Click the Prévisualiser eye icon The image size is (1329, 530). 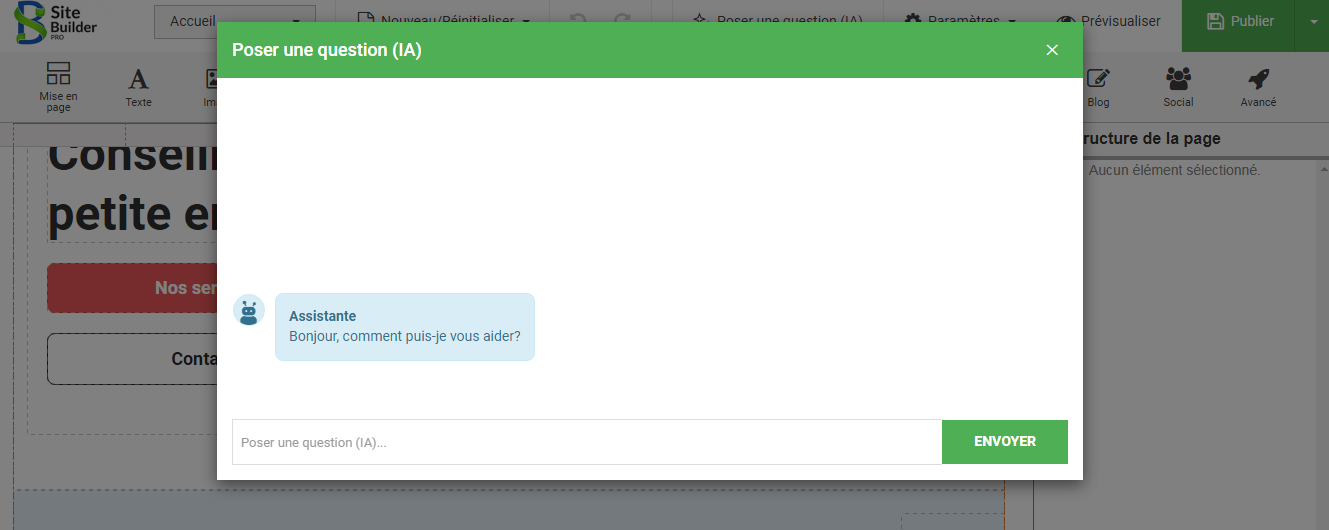1067,21
